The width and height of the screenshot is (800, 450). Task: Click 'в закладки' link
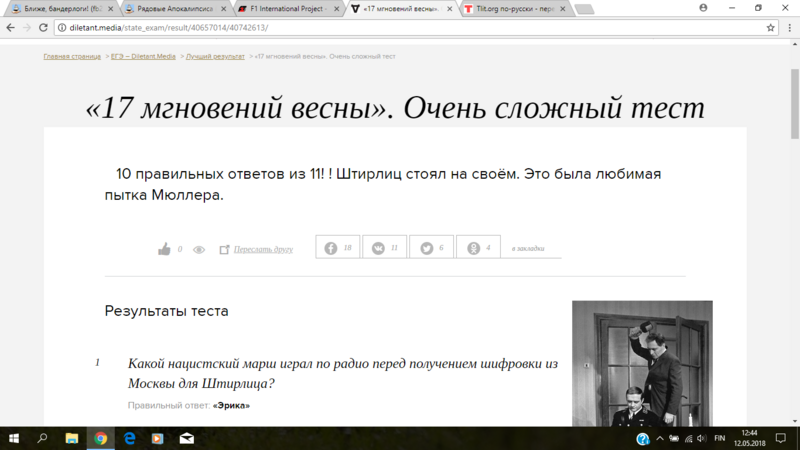[x=528, y=248]
